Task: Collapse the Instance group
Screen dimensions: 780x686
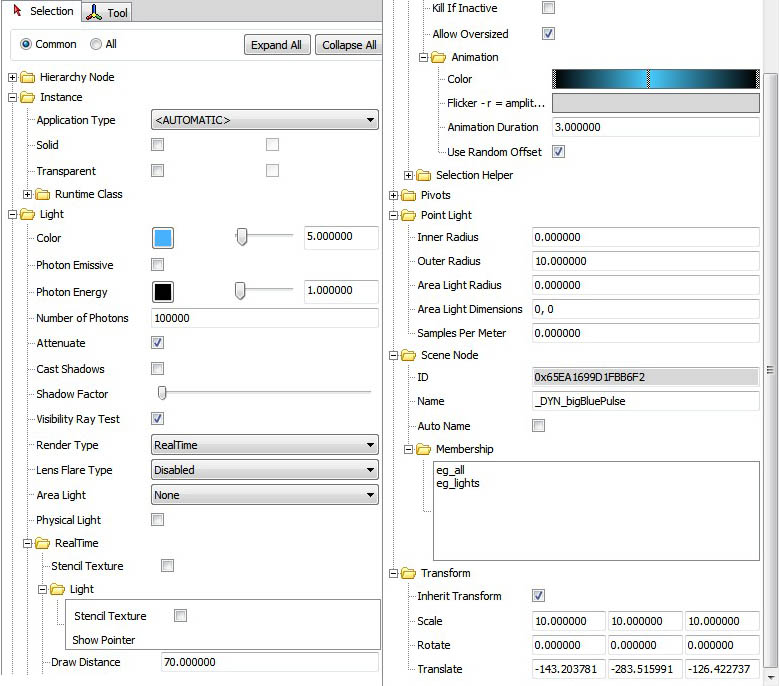Action: (x=13, y=98)
